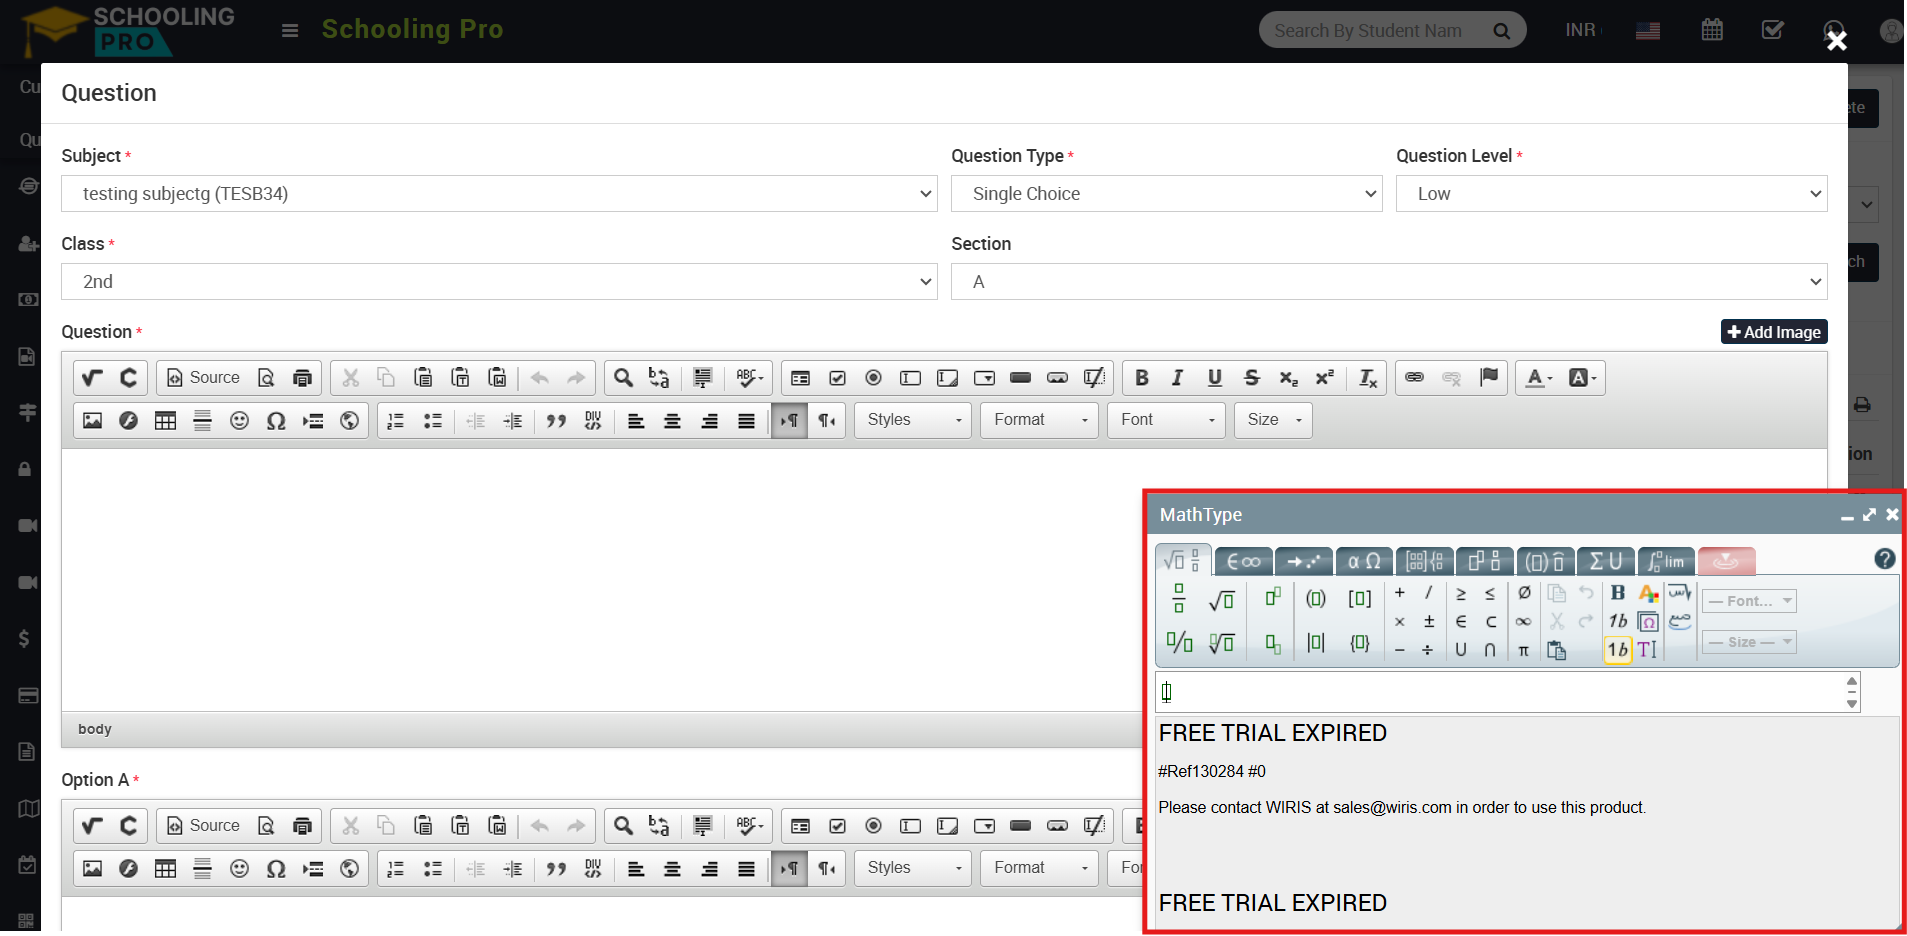Toggle right-to-left text direction in Question editor
The width and height of the screenshot is (1907, 936).
827,421
